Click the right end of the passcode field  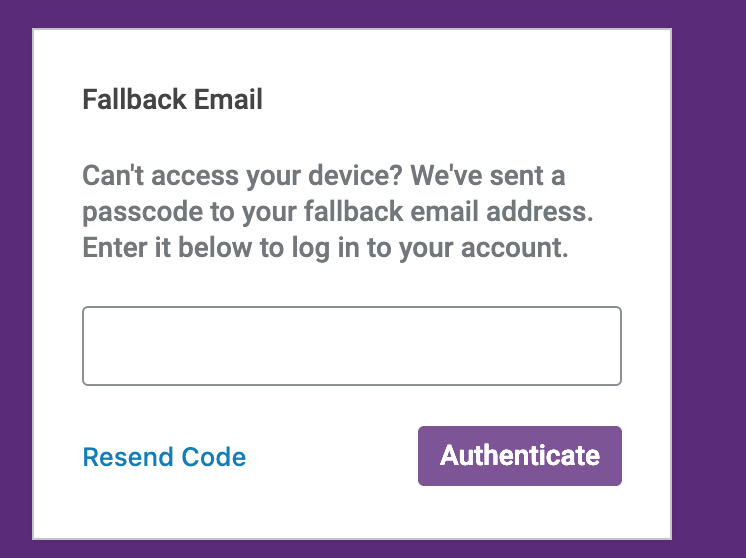tap(604, 346)
